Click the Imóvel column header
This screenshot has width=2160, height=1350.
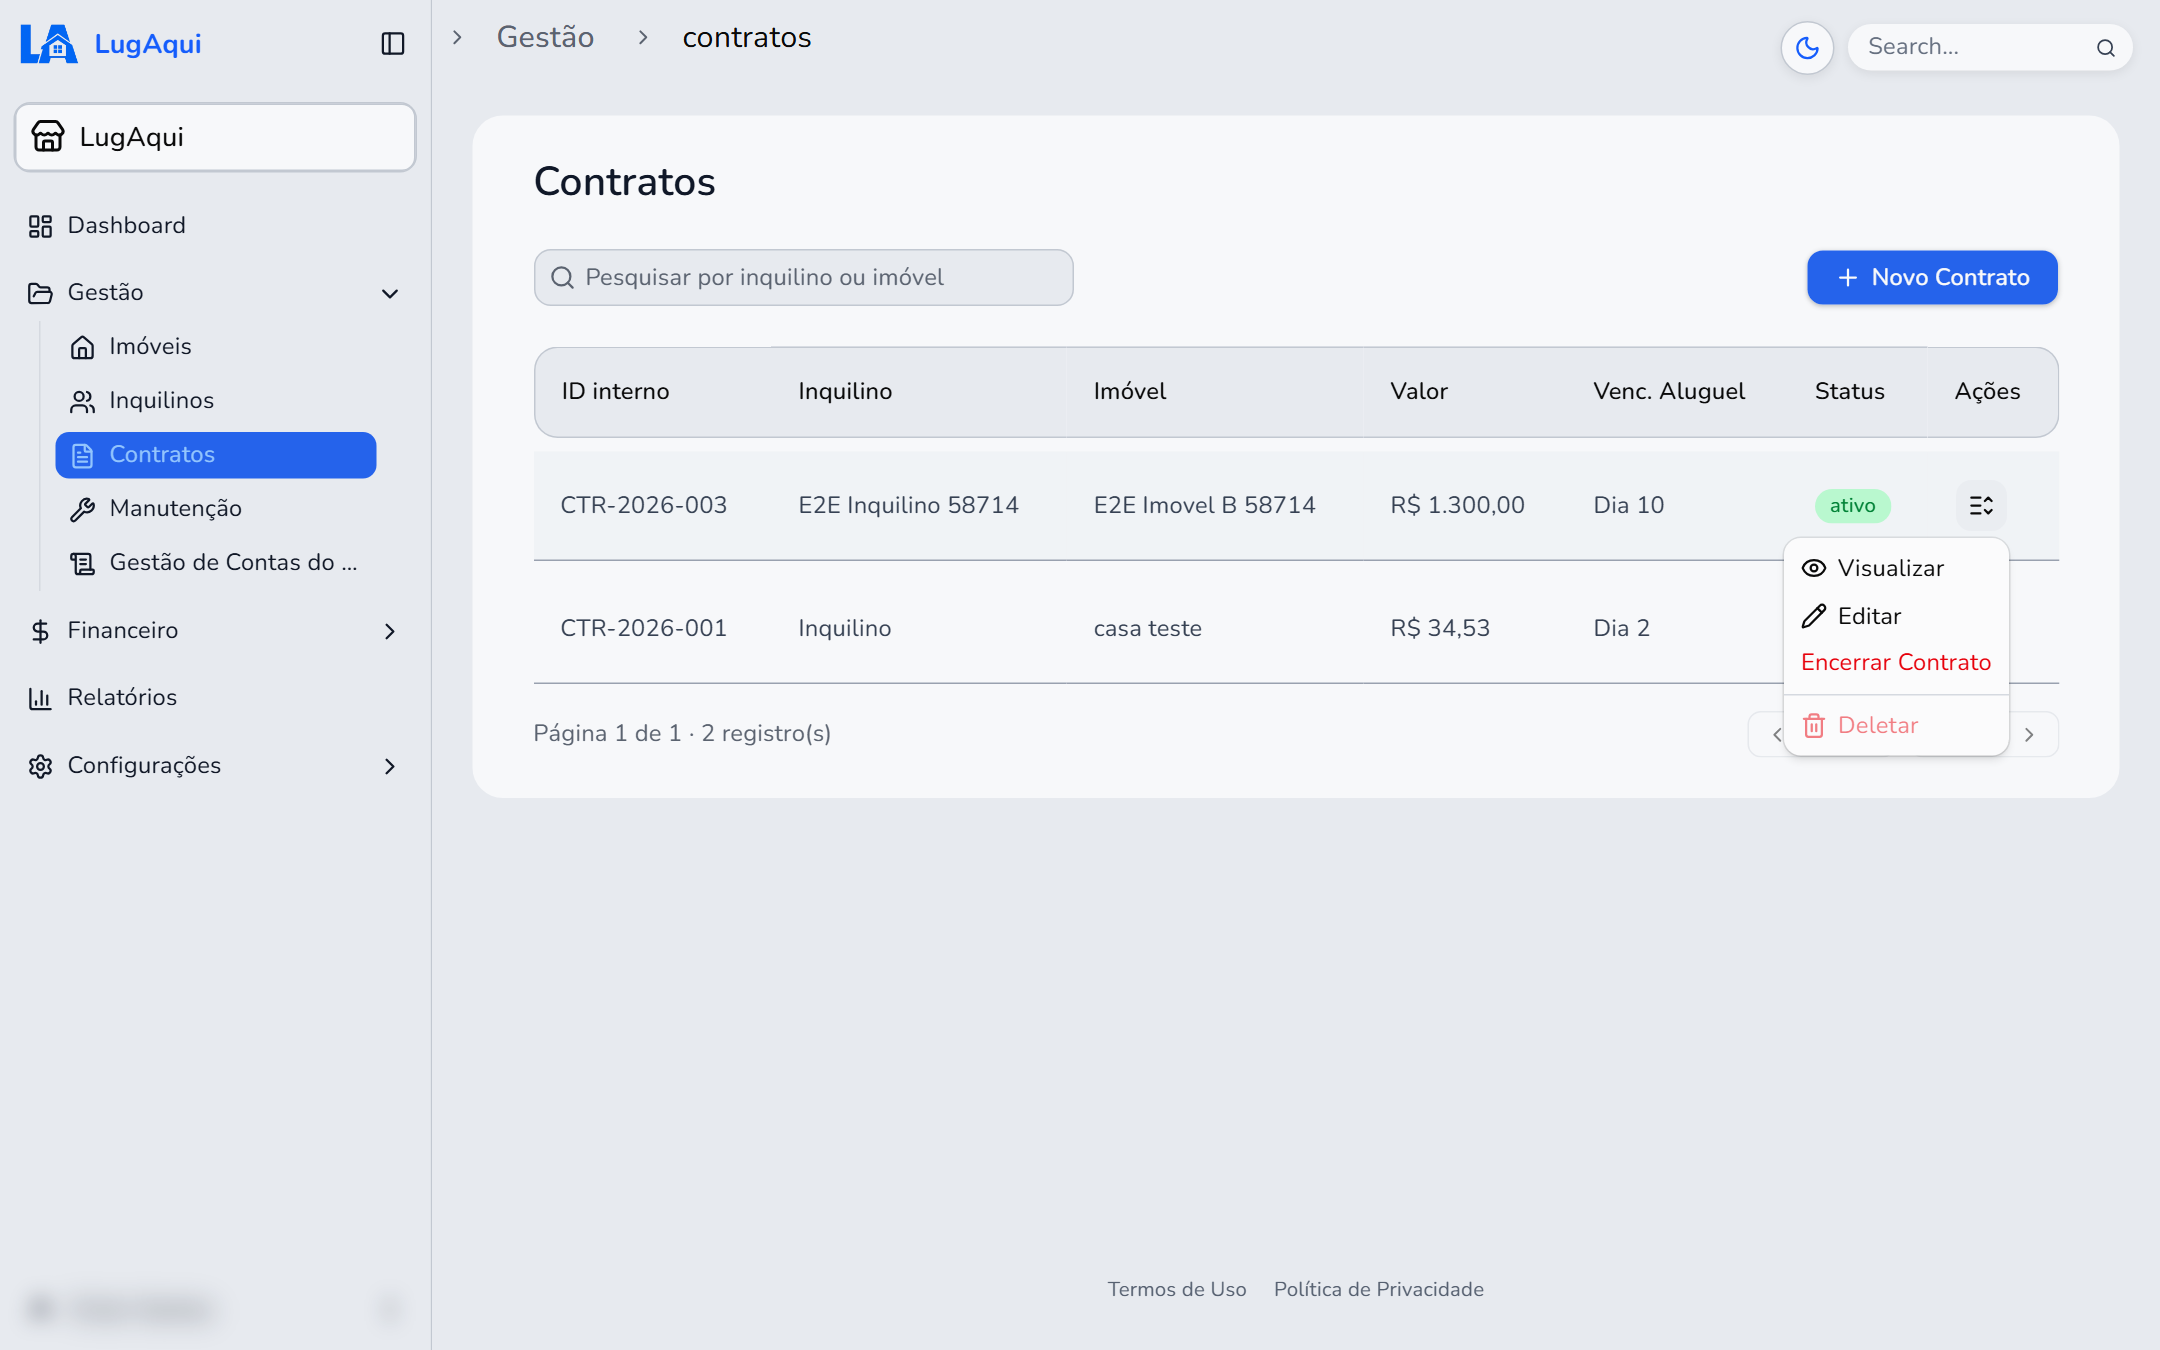point(1130,391)
